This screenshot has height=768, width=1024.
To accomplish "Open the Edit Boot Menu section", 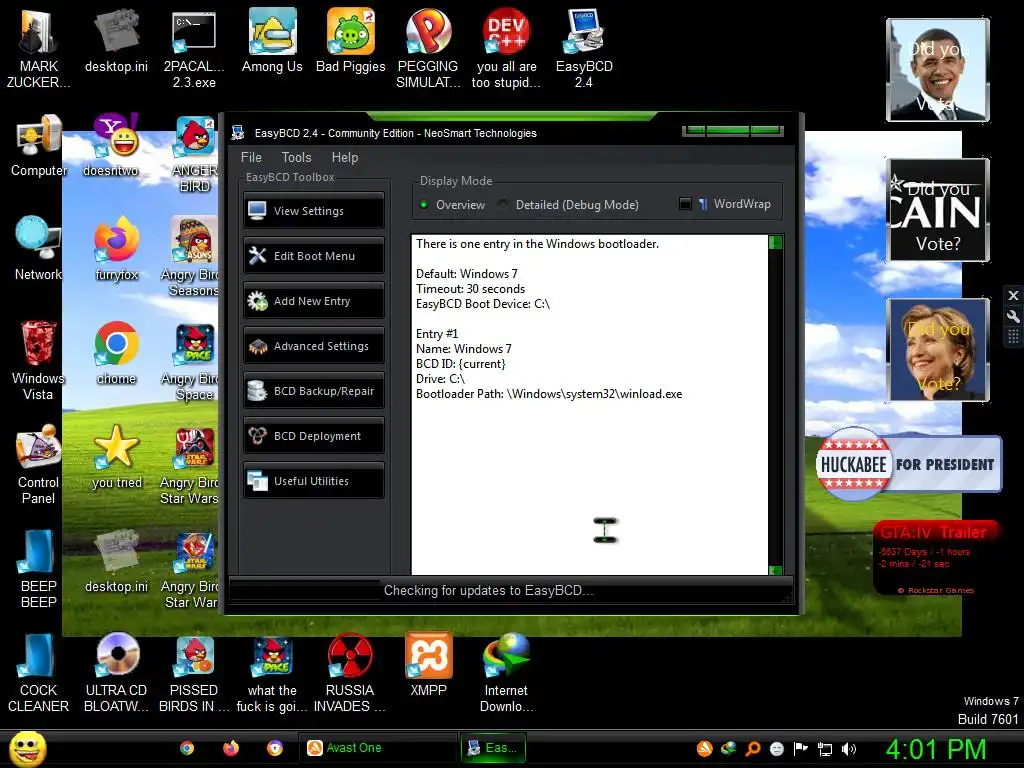I will click(x=313, y=255).
